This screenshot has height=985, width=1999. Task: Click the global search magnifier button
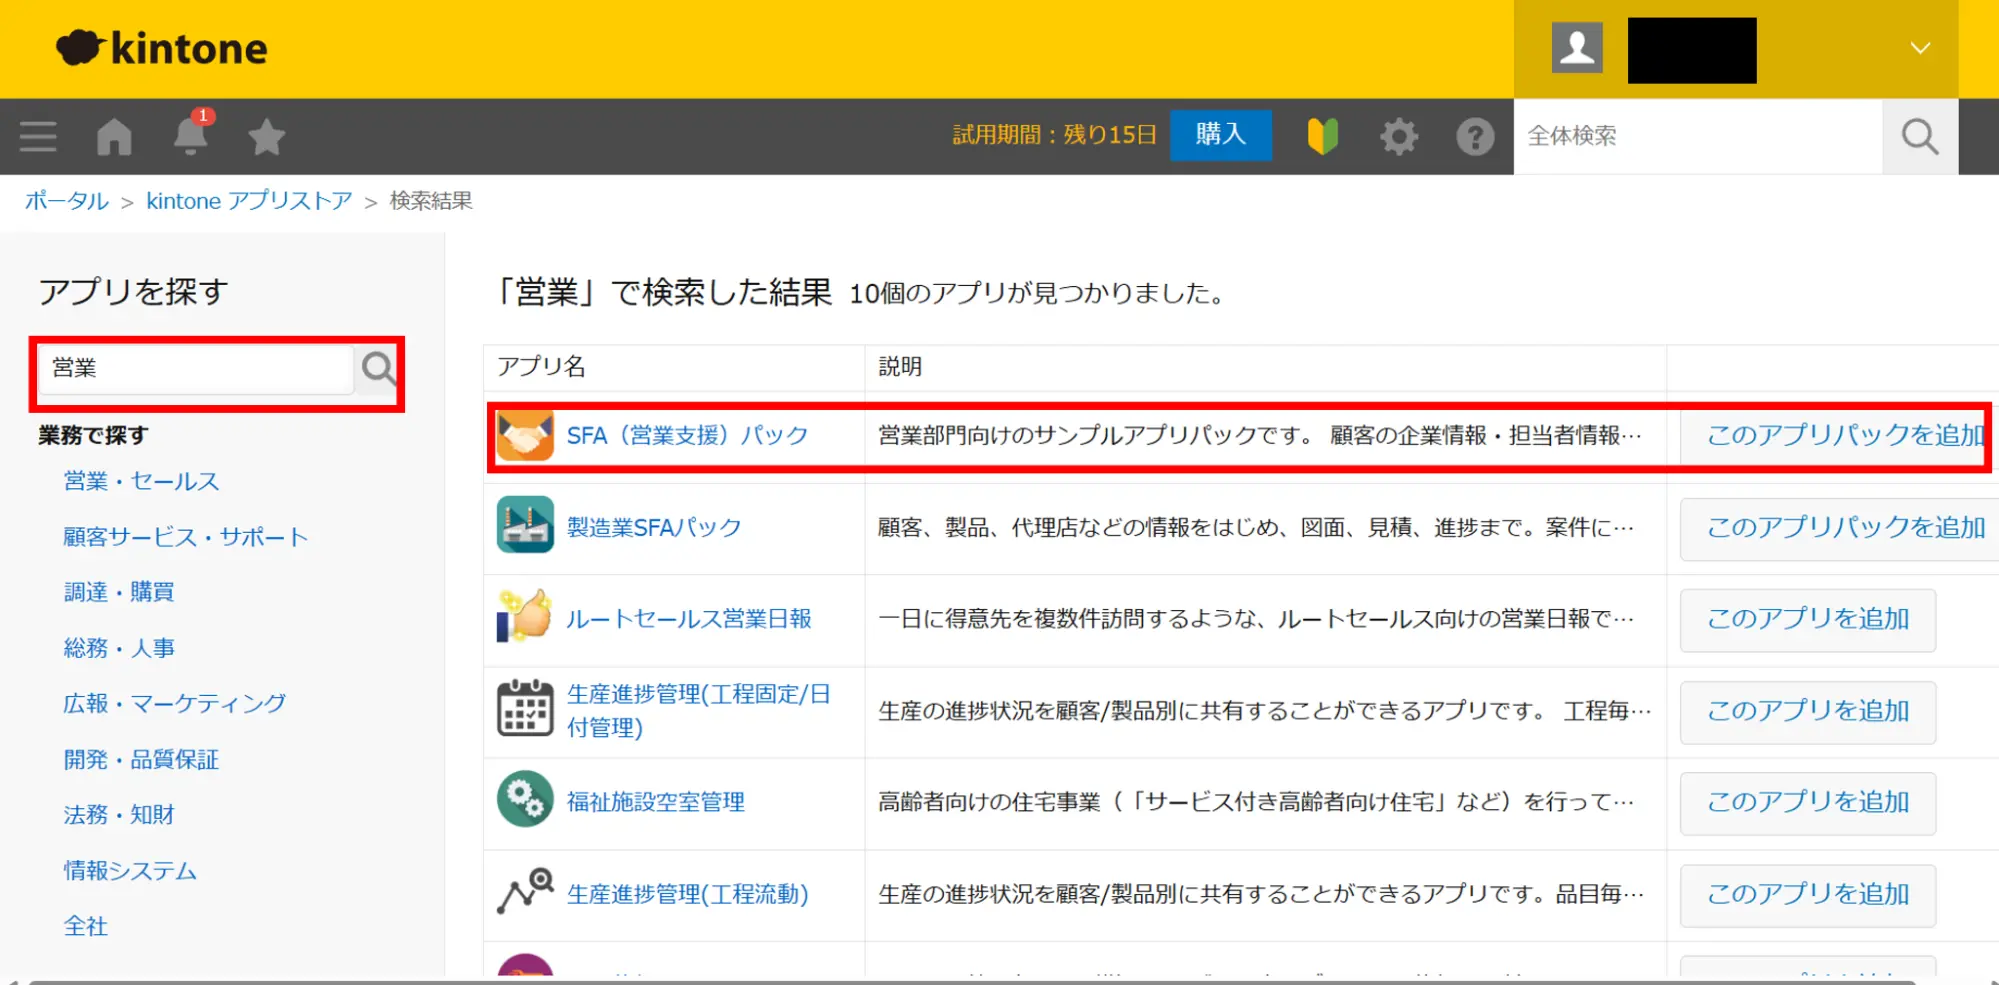coord(1919,136)
